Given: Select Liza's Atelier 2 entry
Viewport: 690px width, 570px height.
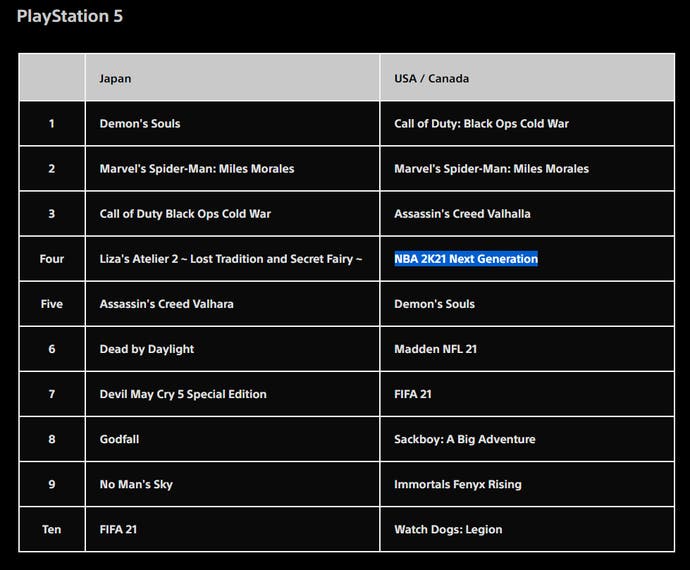Looking at the screenshot, I should (231, 259).
